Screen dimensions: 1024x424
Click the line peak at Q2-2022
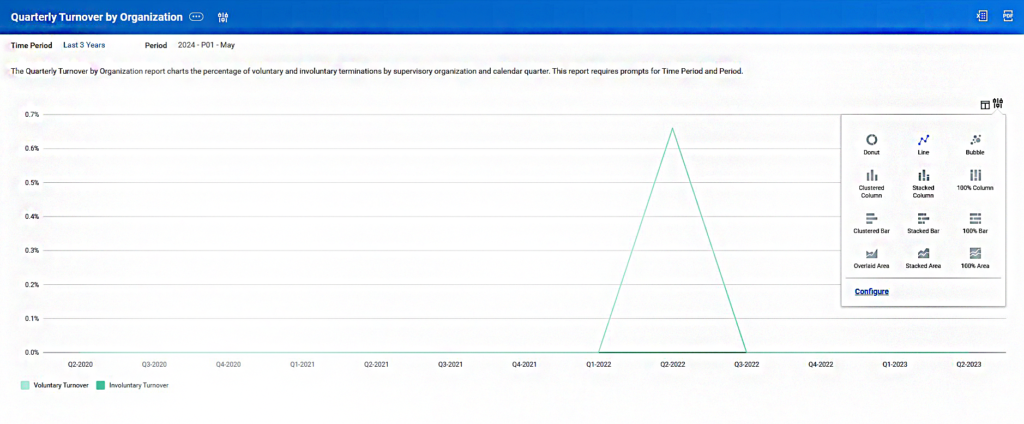click(x=673, y=128)
